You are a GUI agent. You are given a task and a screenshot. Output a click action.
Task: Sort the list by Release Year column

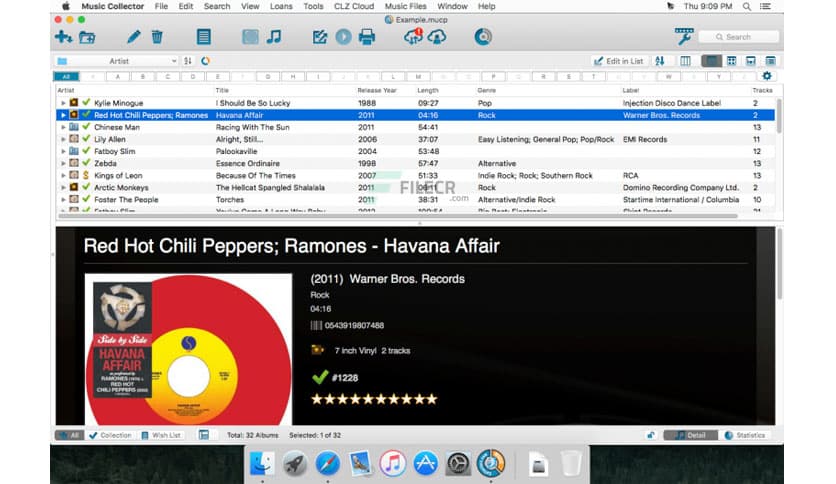click(377, 91)
